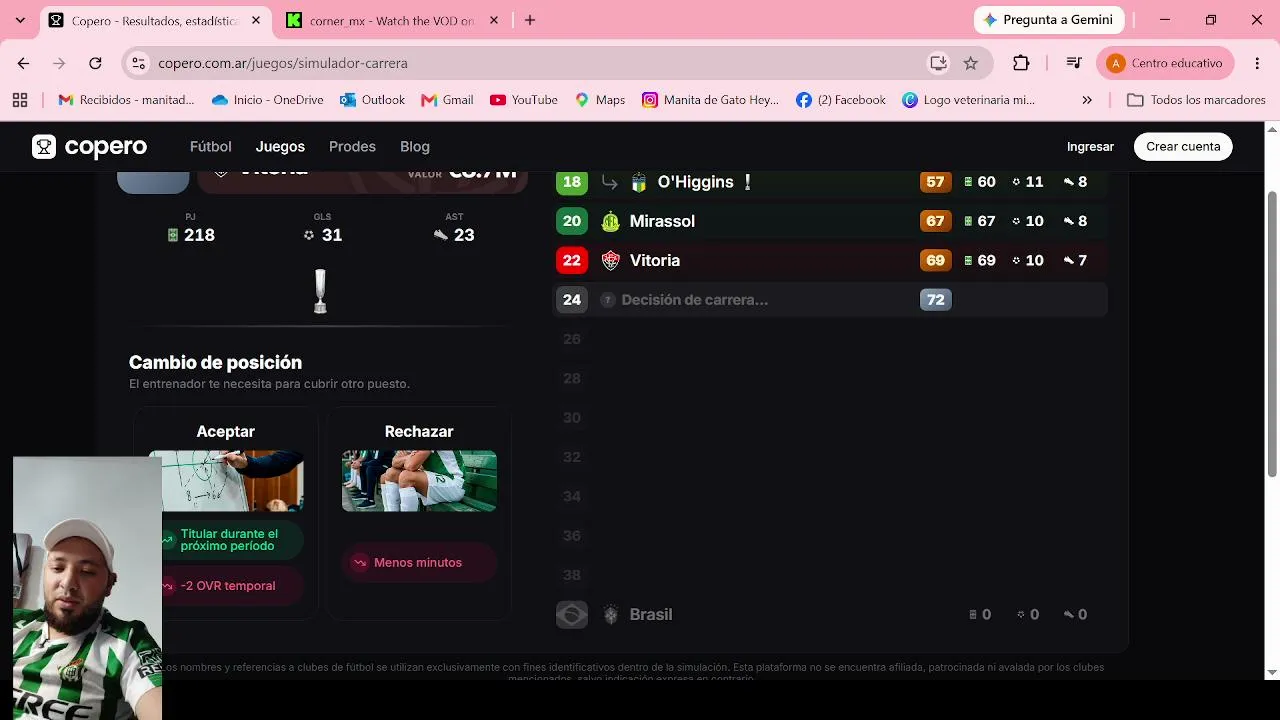Open the Blog menu item
The width and height of the screenshot is (1280, 720).
click(x=415, y=147)
